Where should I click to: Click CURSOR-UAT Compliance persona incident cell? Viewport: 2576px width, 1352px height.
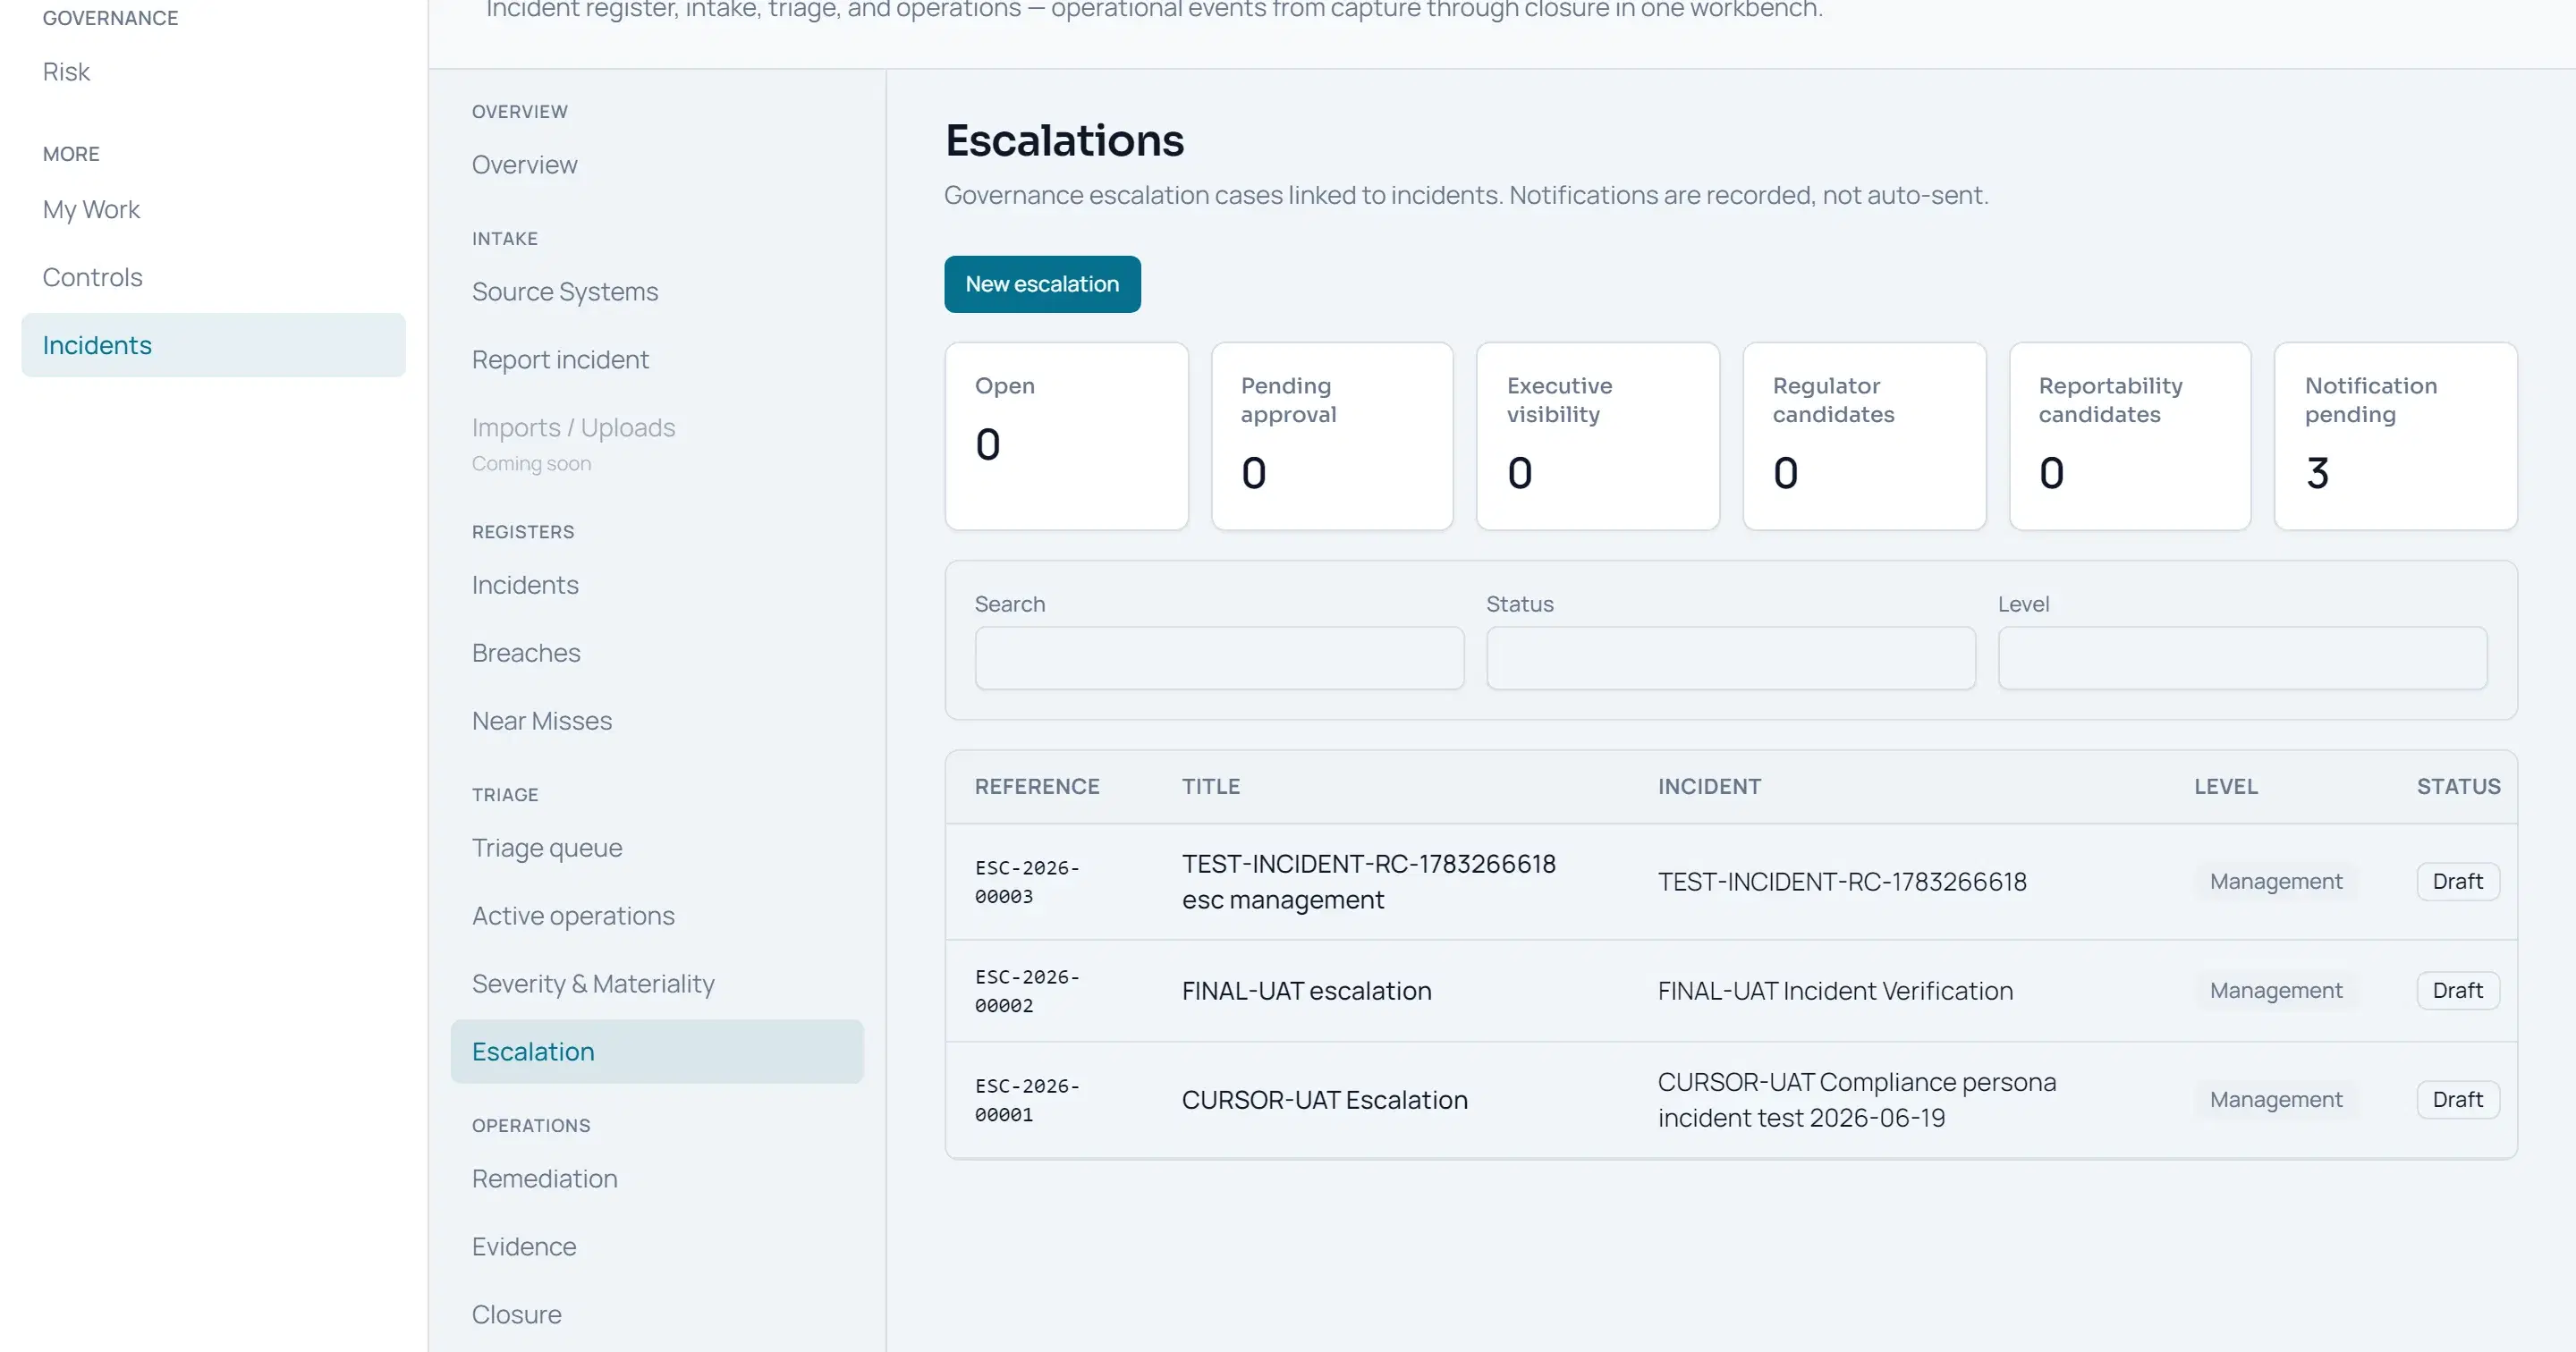1857,1100
